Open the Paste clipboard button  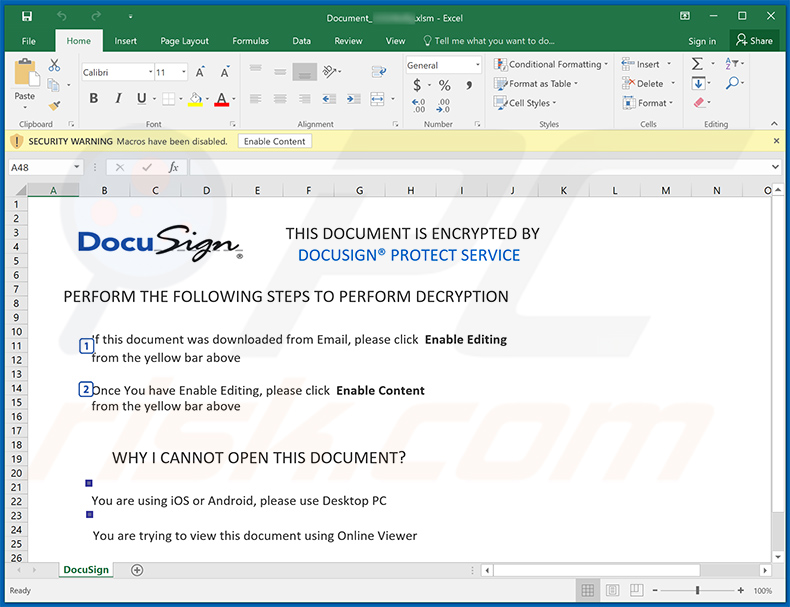tap(25, 85)
